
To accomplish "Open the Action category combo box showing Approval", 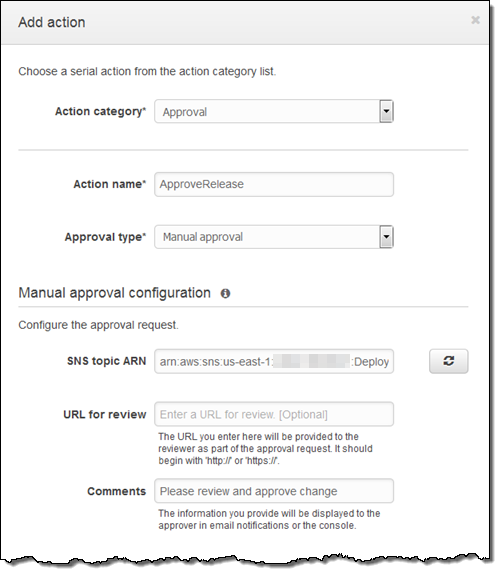I will pos(274,111).
